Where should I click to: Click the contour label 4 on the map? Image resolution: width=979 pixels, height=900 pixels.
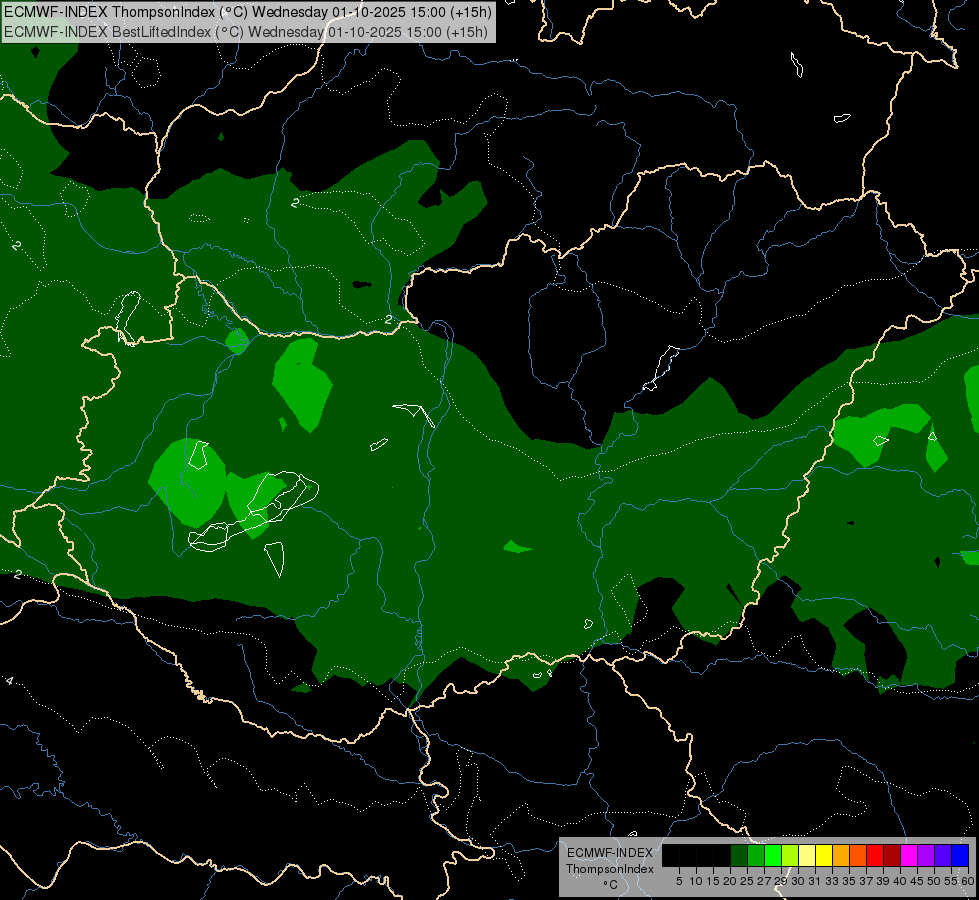[x=9, y=680]
